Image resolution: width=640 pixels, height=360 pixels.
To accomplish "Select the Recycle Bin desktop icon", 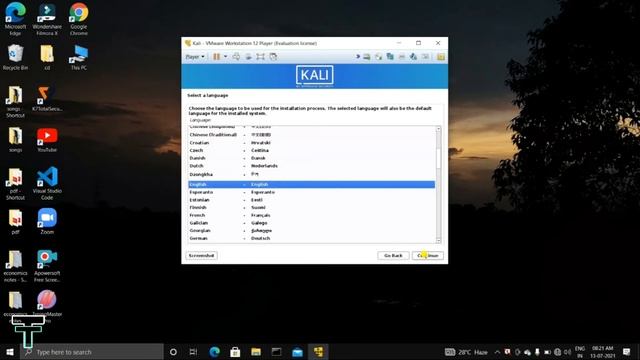I will click(x=16, y=58).
